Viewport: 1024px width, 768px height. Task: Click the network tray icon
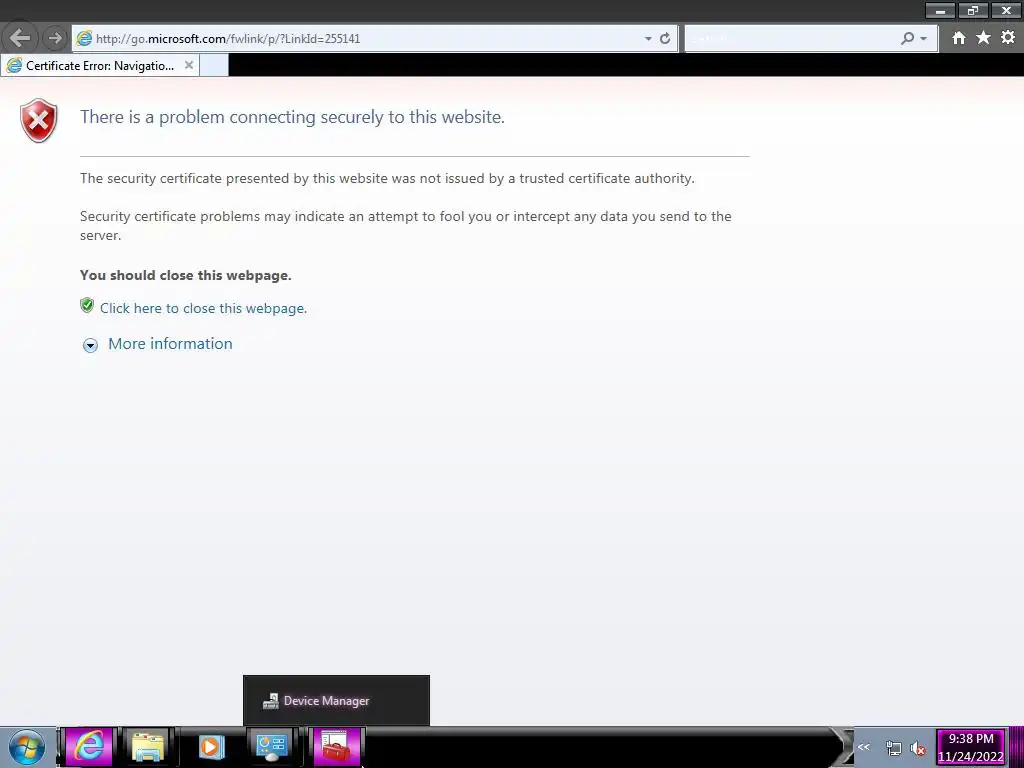tap(893, 748)
